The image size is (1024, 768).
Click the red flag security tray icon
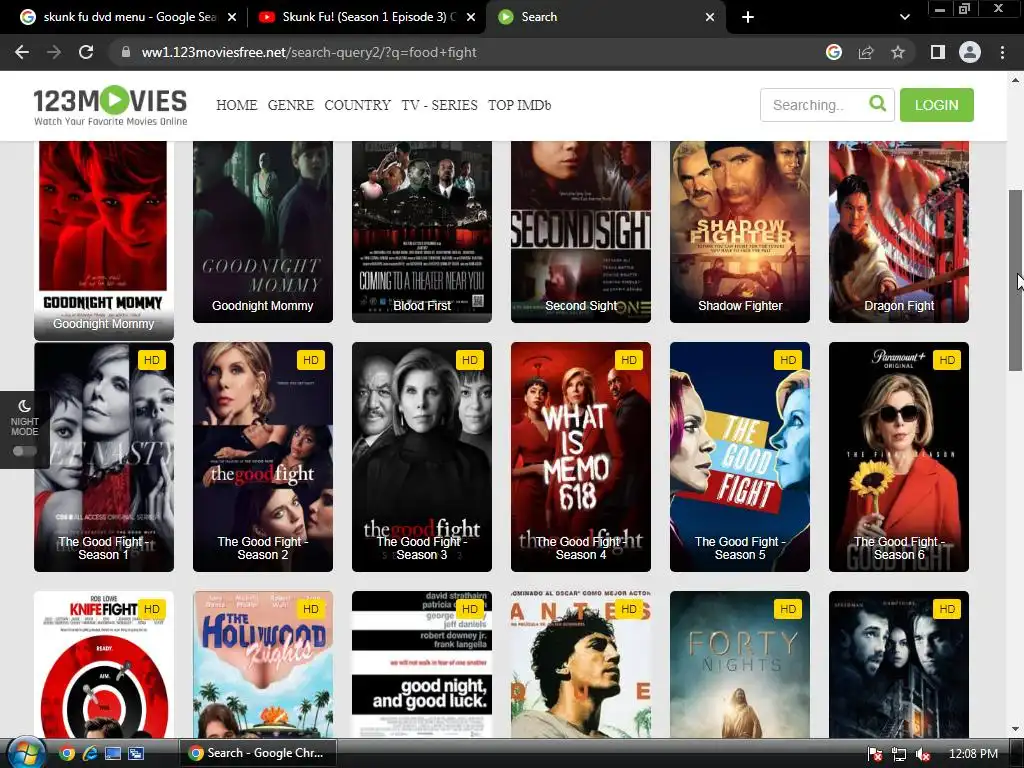875,754
